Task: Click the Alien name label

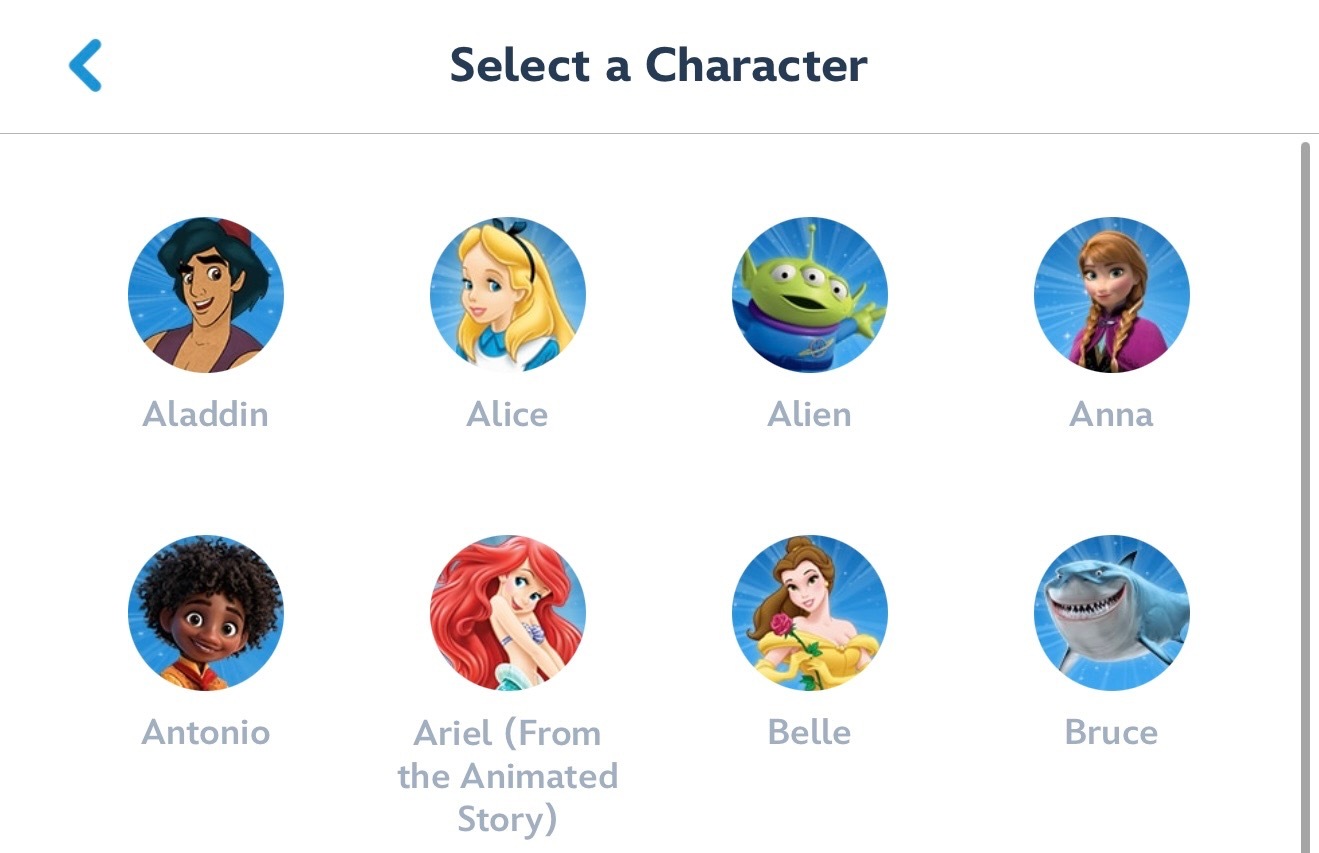Action: tap(809, 414)
